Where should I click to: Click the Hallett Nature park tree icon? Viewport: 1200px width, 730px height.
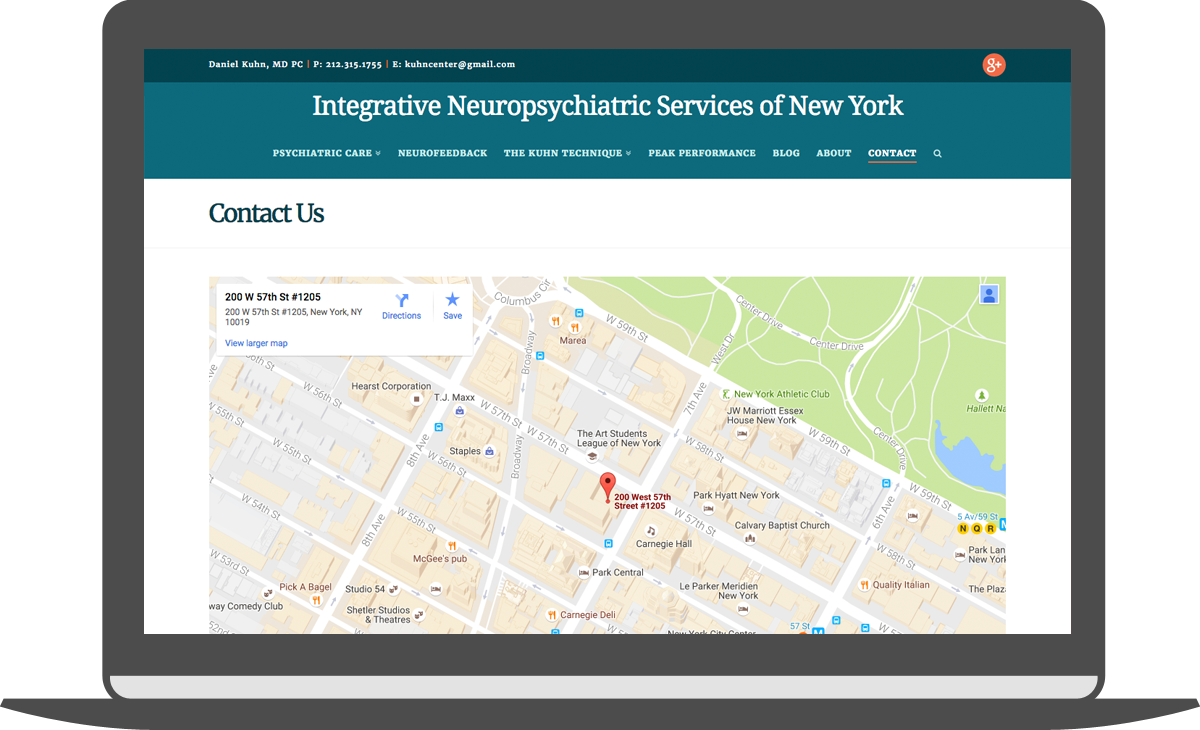[981, 395]
